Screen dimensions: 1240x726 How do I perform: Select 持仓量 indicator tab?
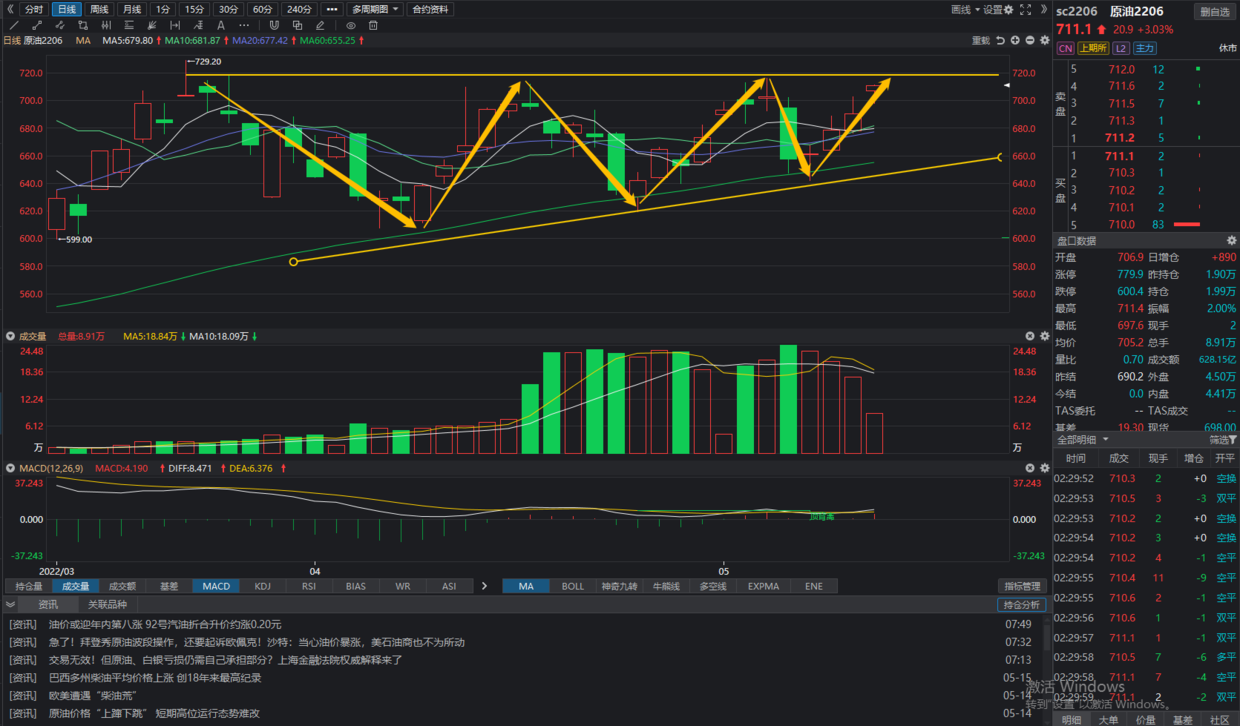pos(29,586)
